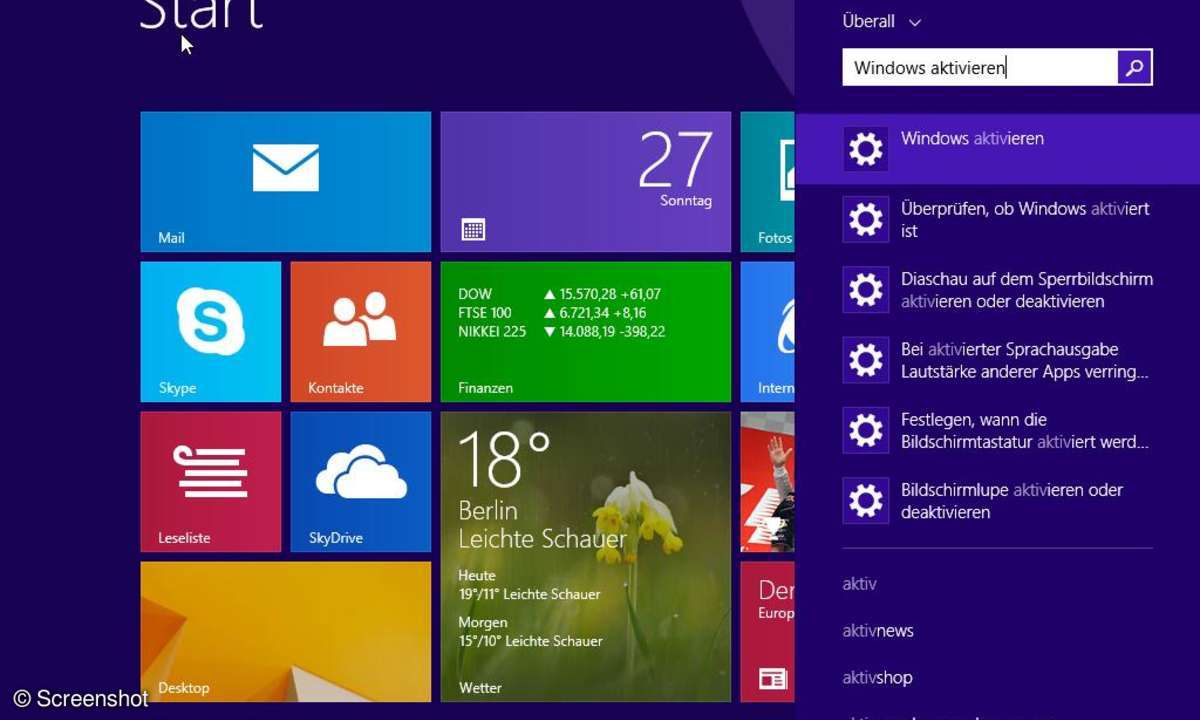
Task: Choose the 'aktivshop' search suggestion
Action: coord(878,678)
